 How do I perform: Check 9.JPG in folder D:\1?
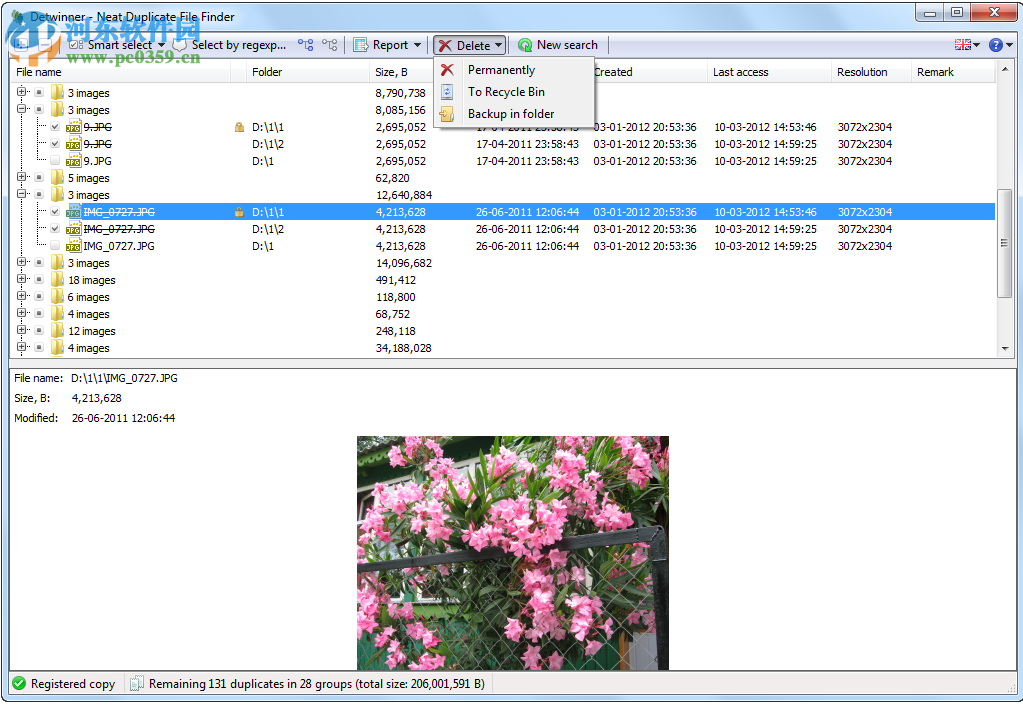[x=55, y=161]
